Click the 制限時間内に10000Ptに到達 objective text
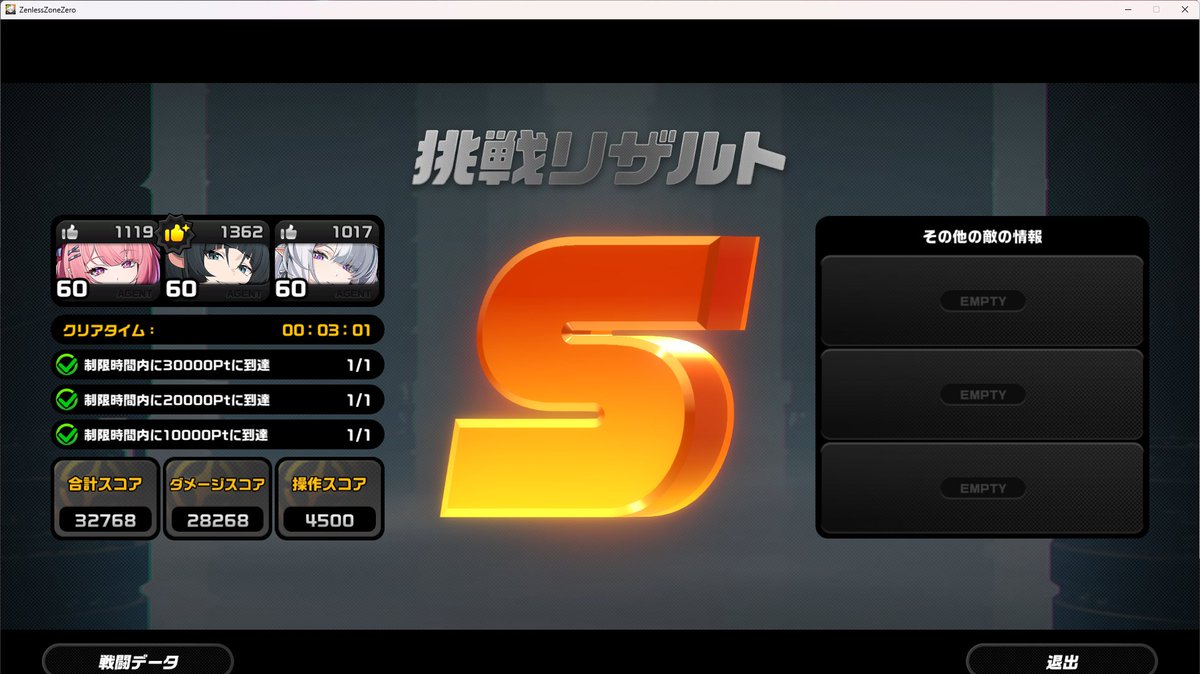1200x674 pixels. pyautogui.click(x=176, y=435)
